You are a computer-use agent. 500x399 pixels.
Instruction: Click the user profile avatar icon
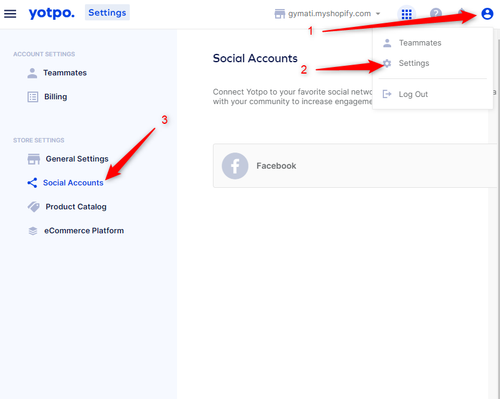pos(487,14)
